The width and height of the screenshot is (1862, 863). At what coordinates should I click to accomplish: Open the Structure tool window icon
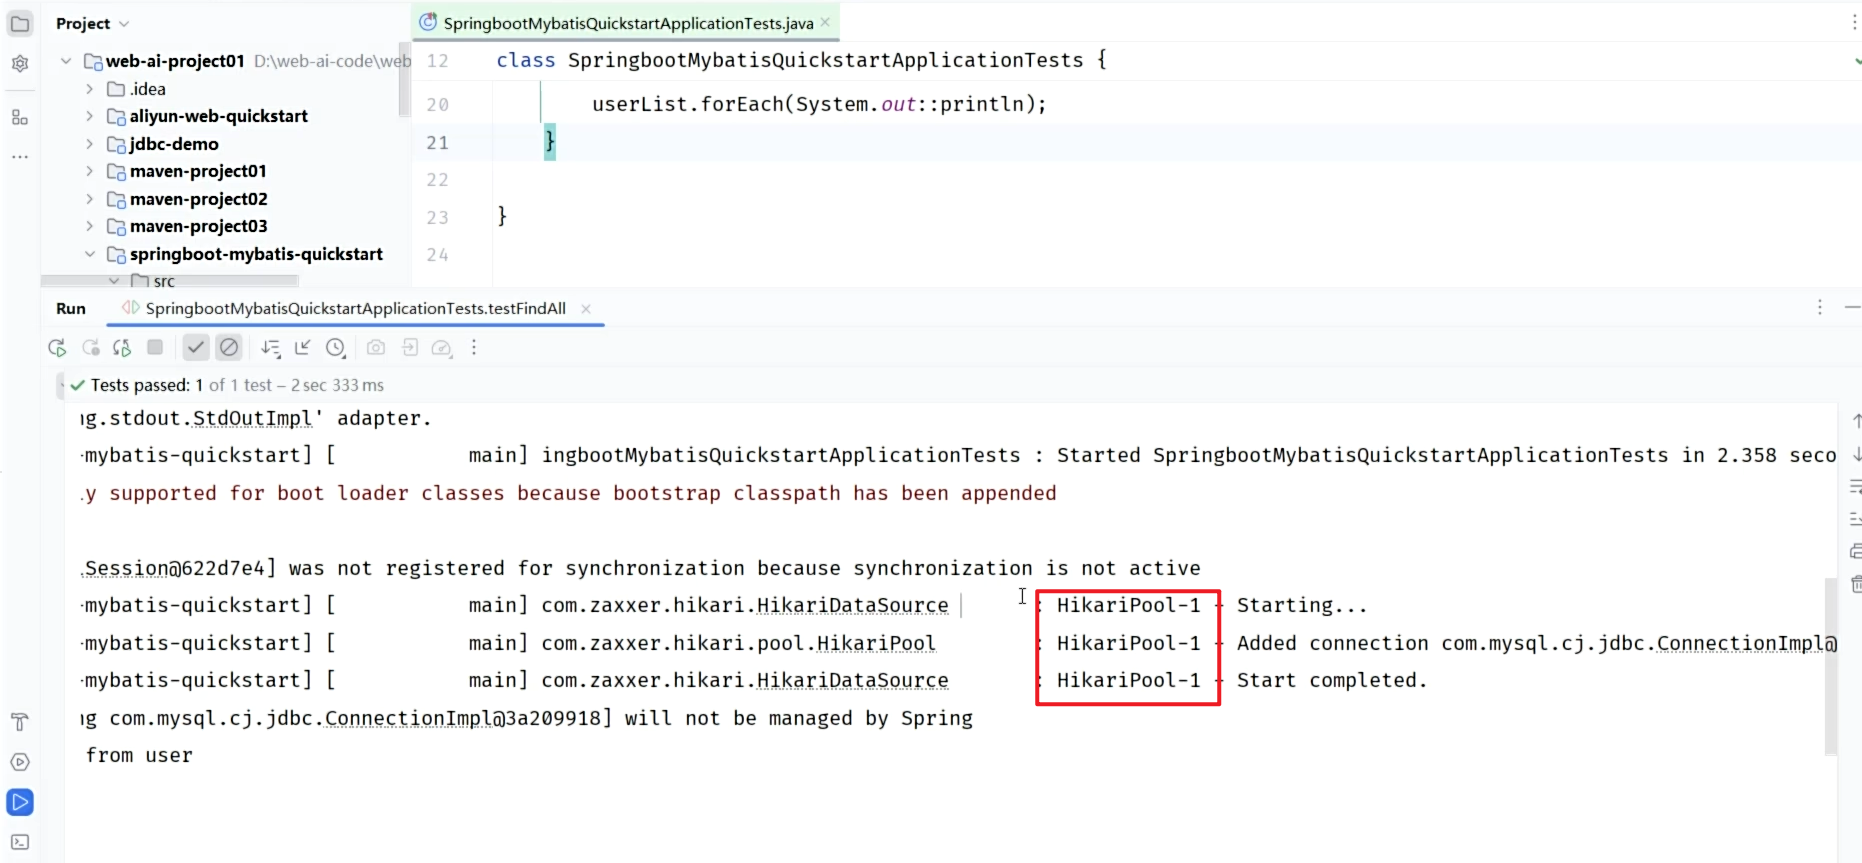pyautogui.click(x=20, y=118)
